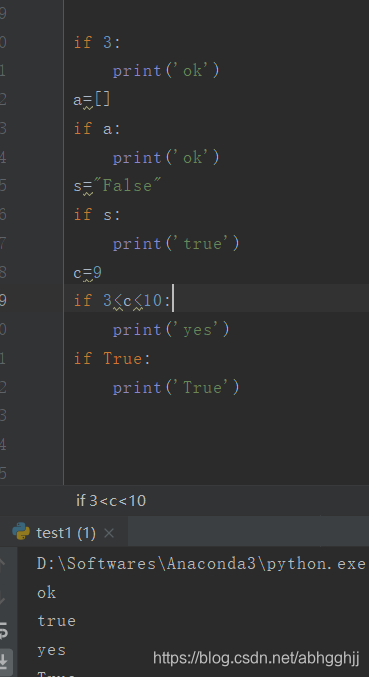This screenshot has width=369, height=677.
Task: Click the 'yes' console output line
Action: [x=52, y=650]
